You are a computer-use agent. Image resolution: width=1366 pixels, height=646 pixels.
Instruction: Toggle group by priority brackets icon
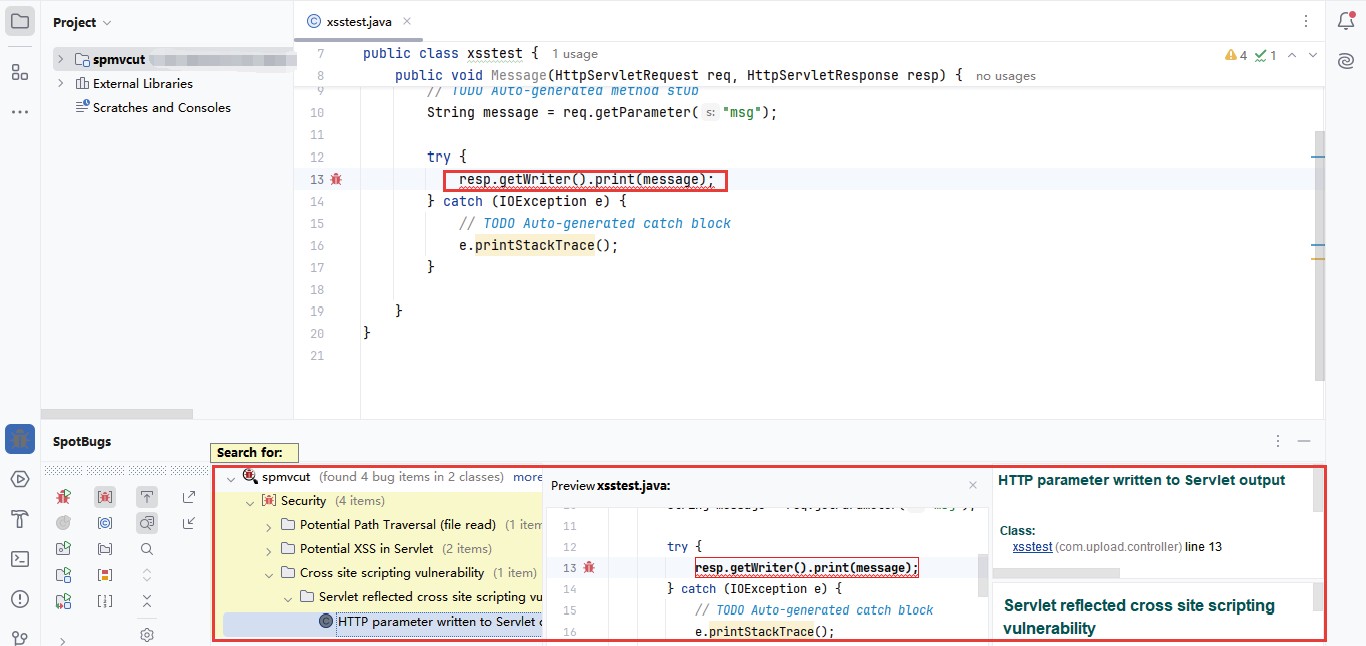pos(105,601)
